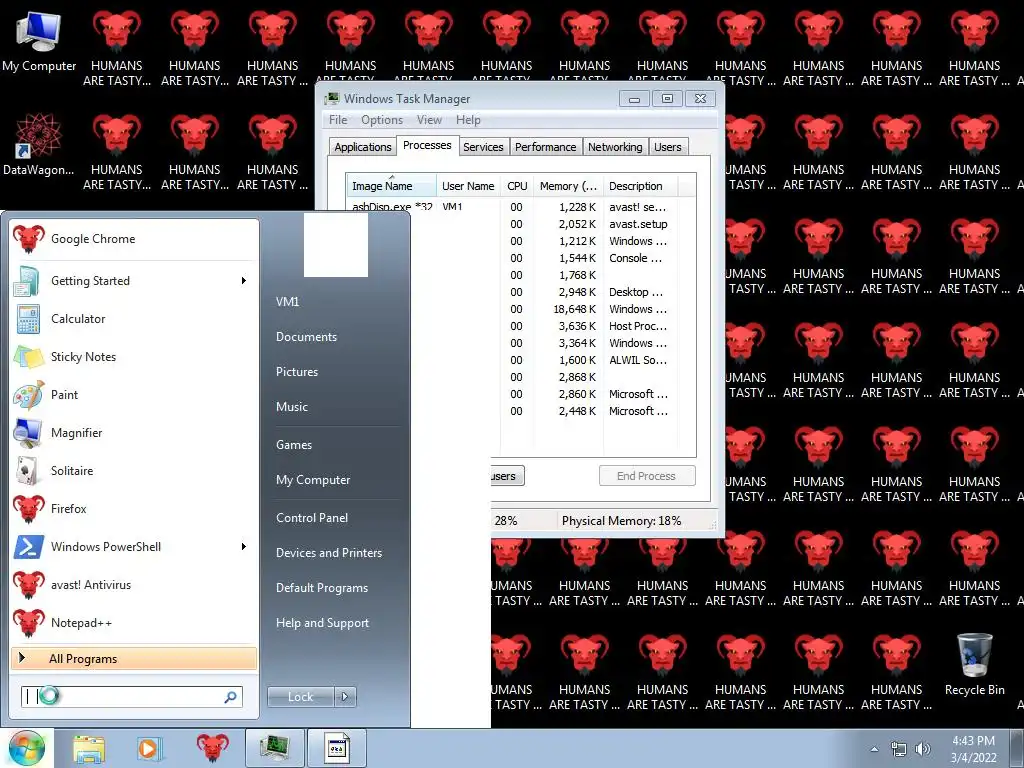The width and height of the screenshot is (1024, 768).
Task: Open Sticky Notes from Start menu
Action: (x=134, y=357)
